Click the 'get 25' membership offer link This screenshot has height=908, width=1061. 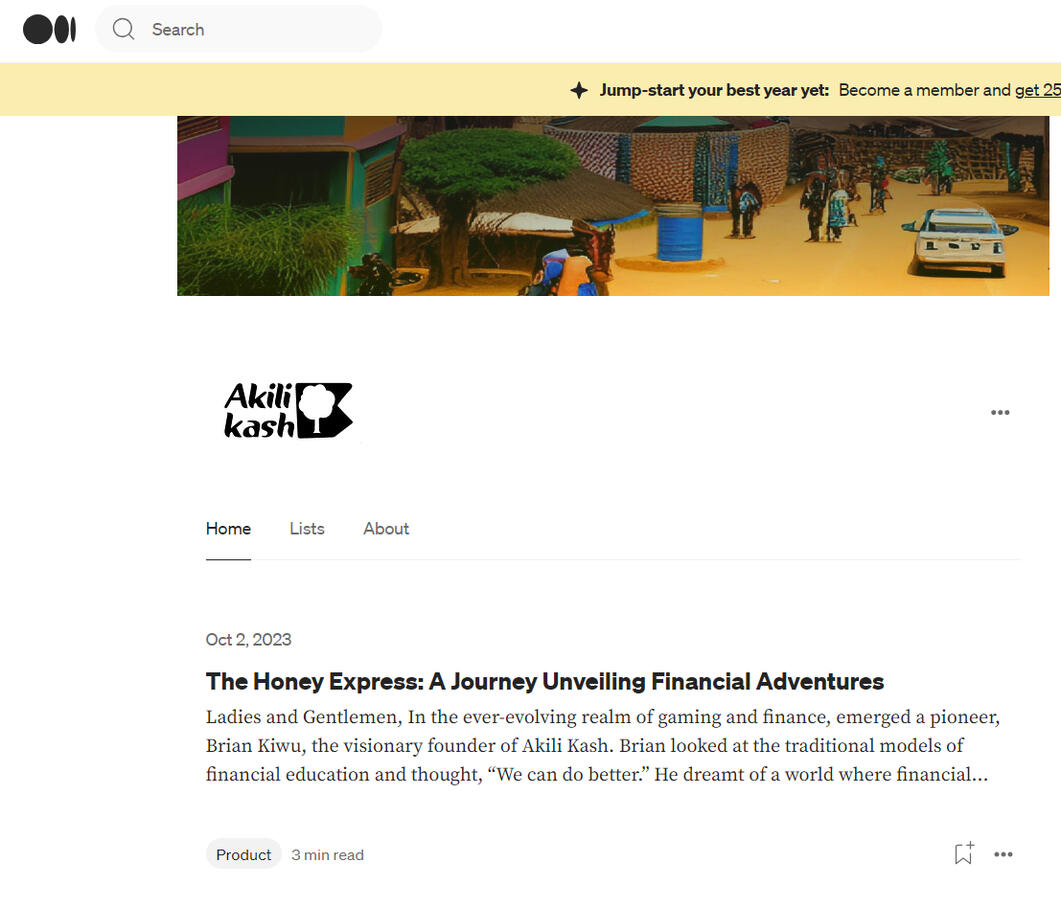click(1037, 90)
